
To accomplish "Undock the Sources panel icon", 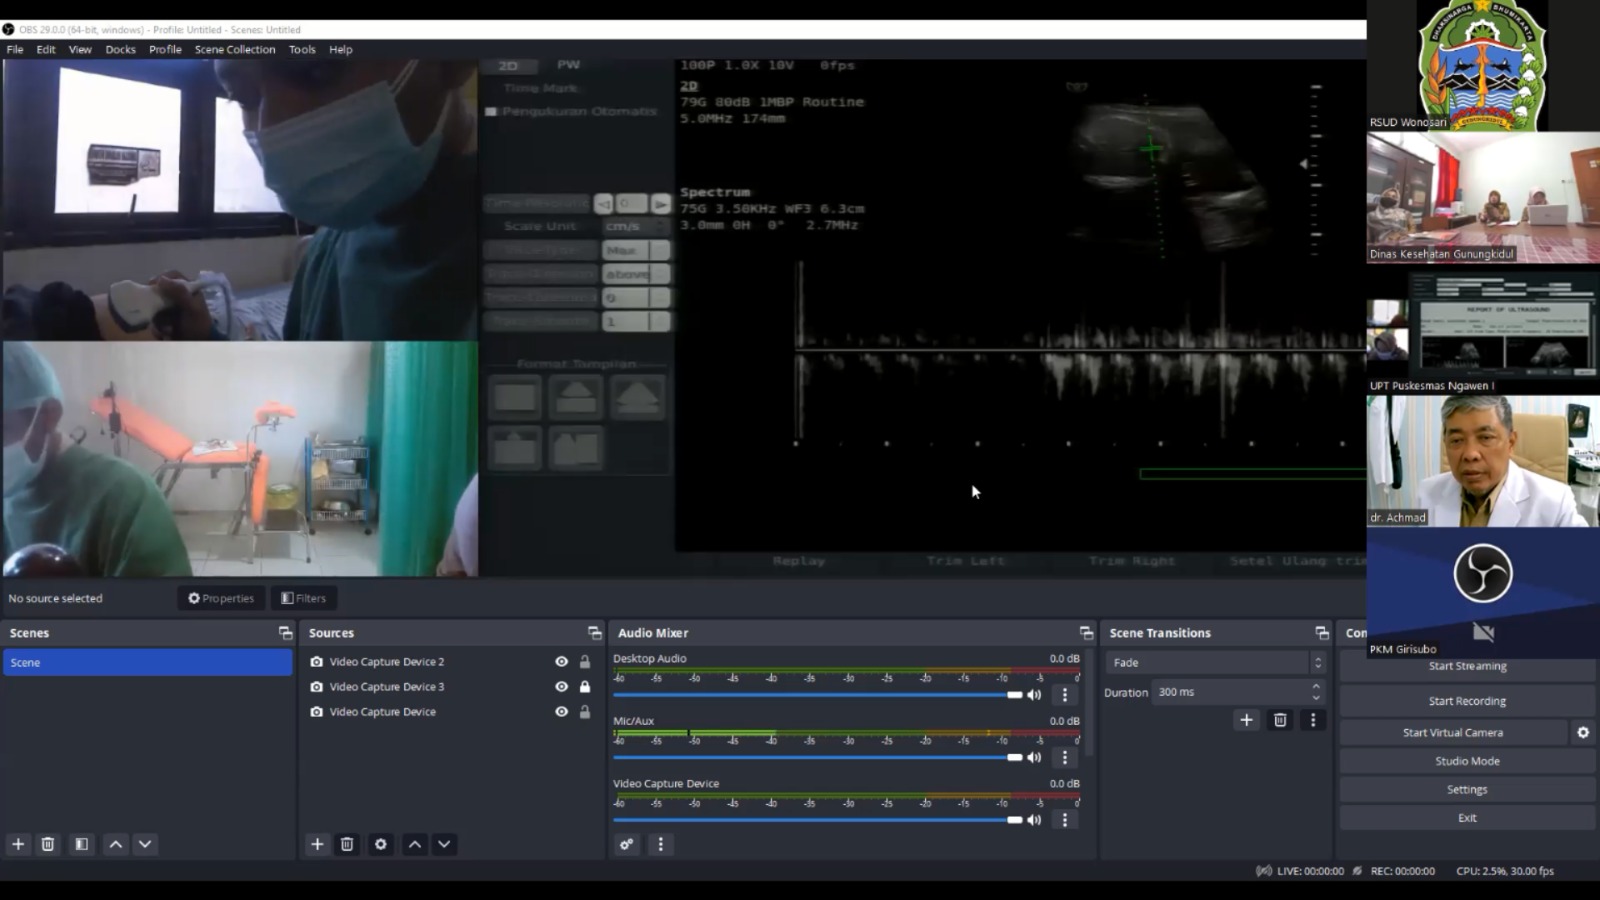I will [x=595, y=633].
